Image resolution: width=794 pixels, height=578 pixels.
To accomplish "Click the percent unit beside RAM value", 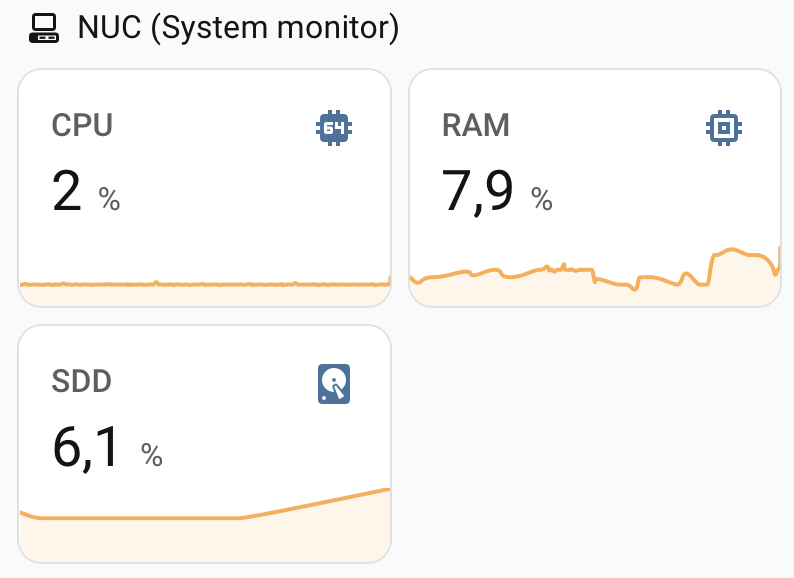I will point(542,199).
